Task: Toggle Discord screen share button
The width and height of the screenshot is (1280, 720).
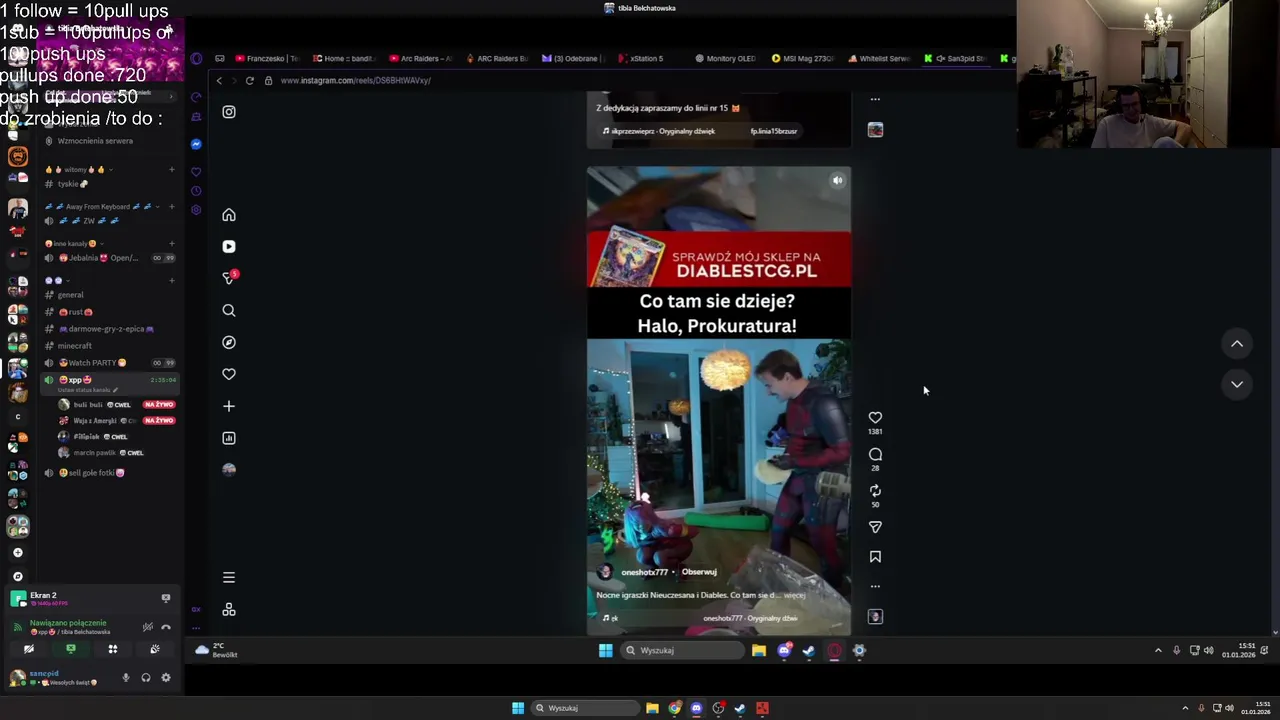Action: coord(70,649)
